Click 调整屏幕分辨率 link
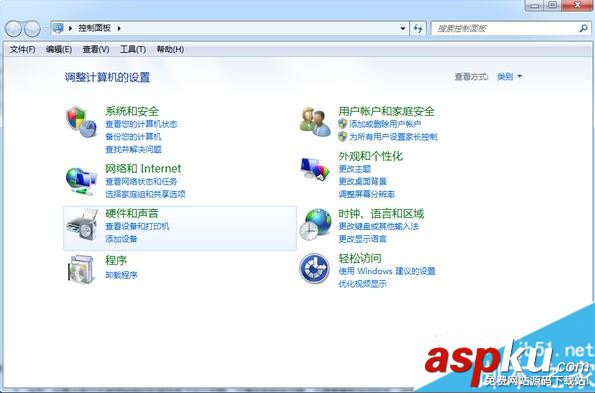The width and height of the screenshot is (595, 393). (367, 194)
